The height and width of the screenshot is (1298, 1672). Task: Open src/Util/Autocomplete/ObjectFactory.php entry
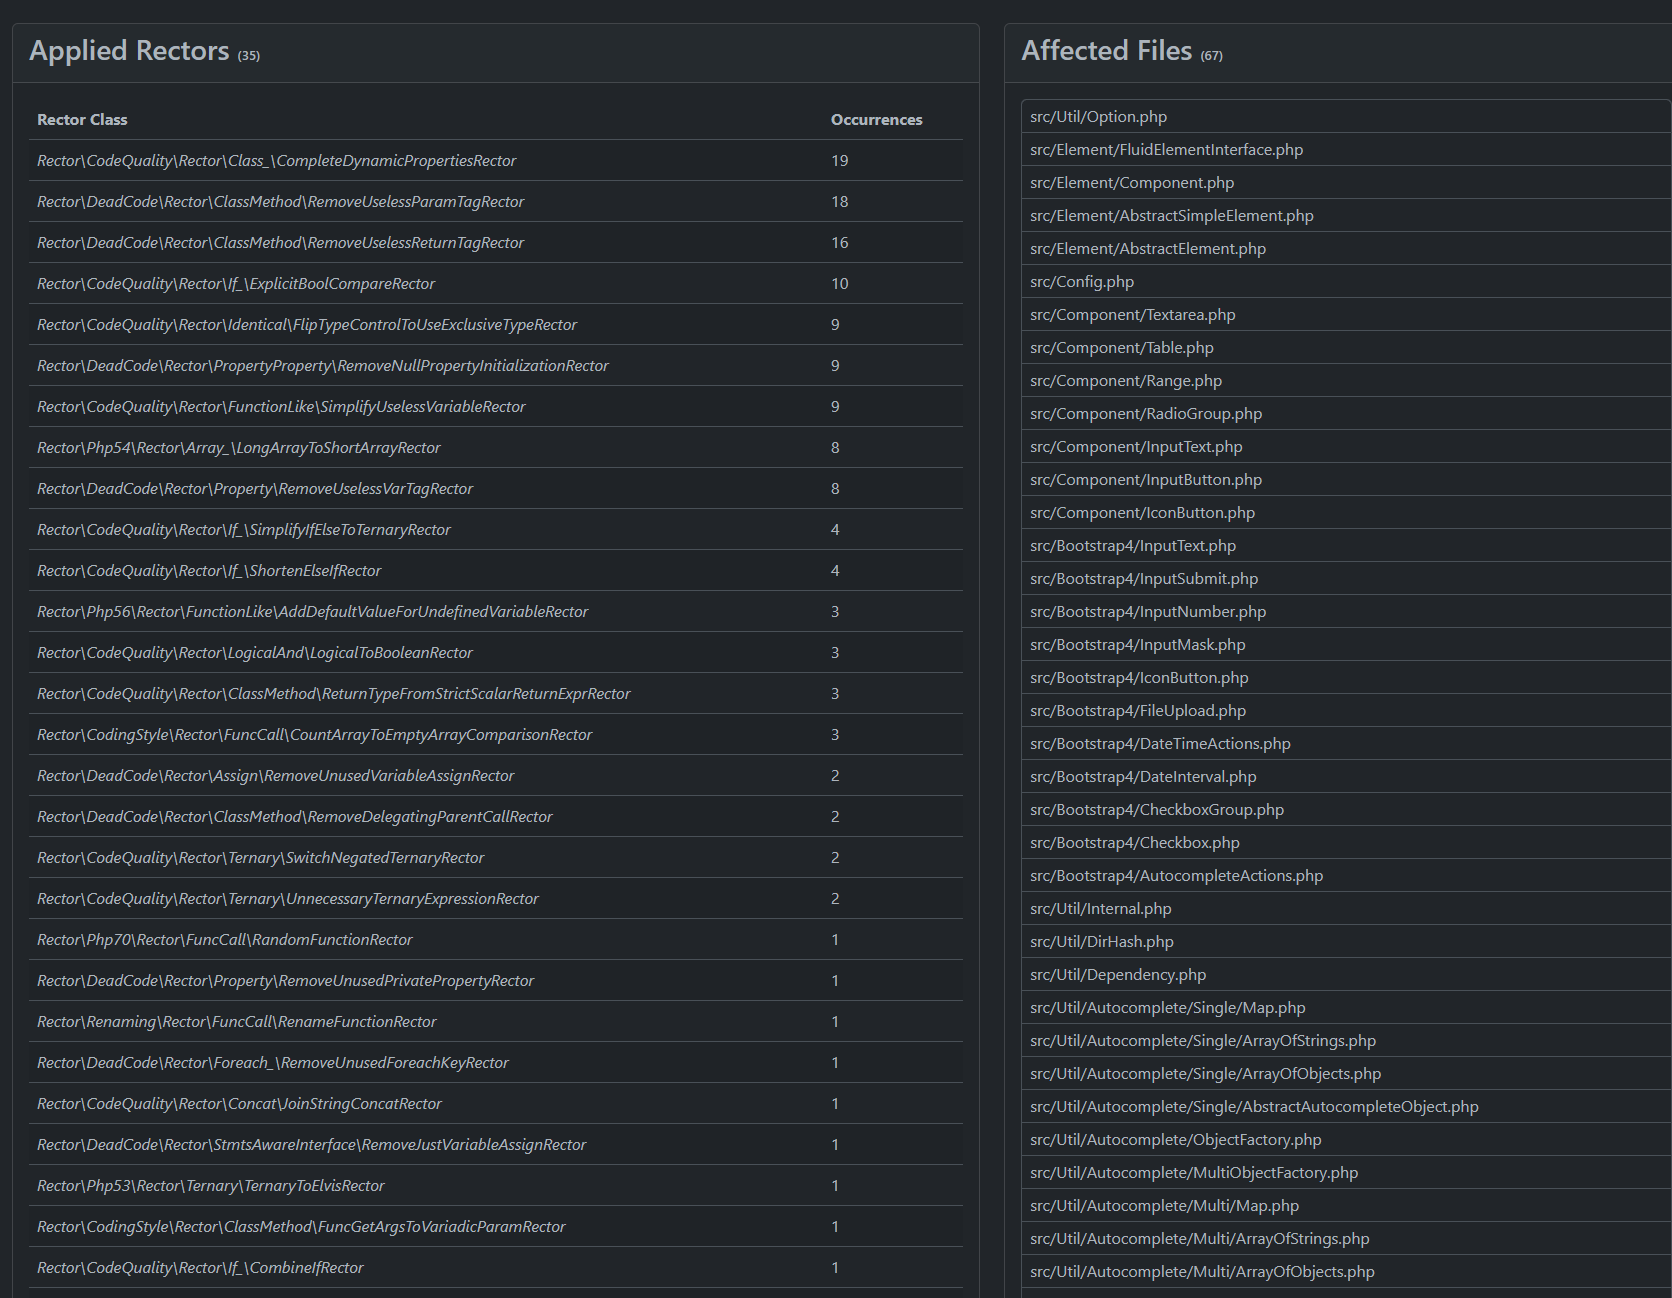coord(1346,1139)
